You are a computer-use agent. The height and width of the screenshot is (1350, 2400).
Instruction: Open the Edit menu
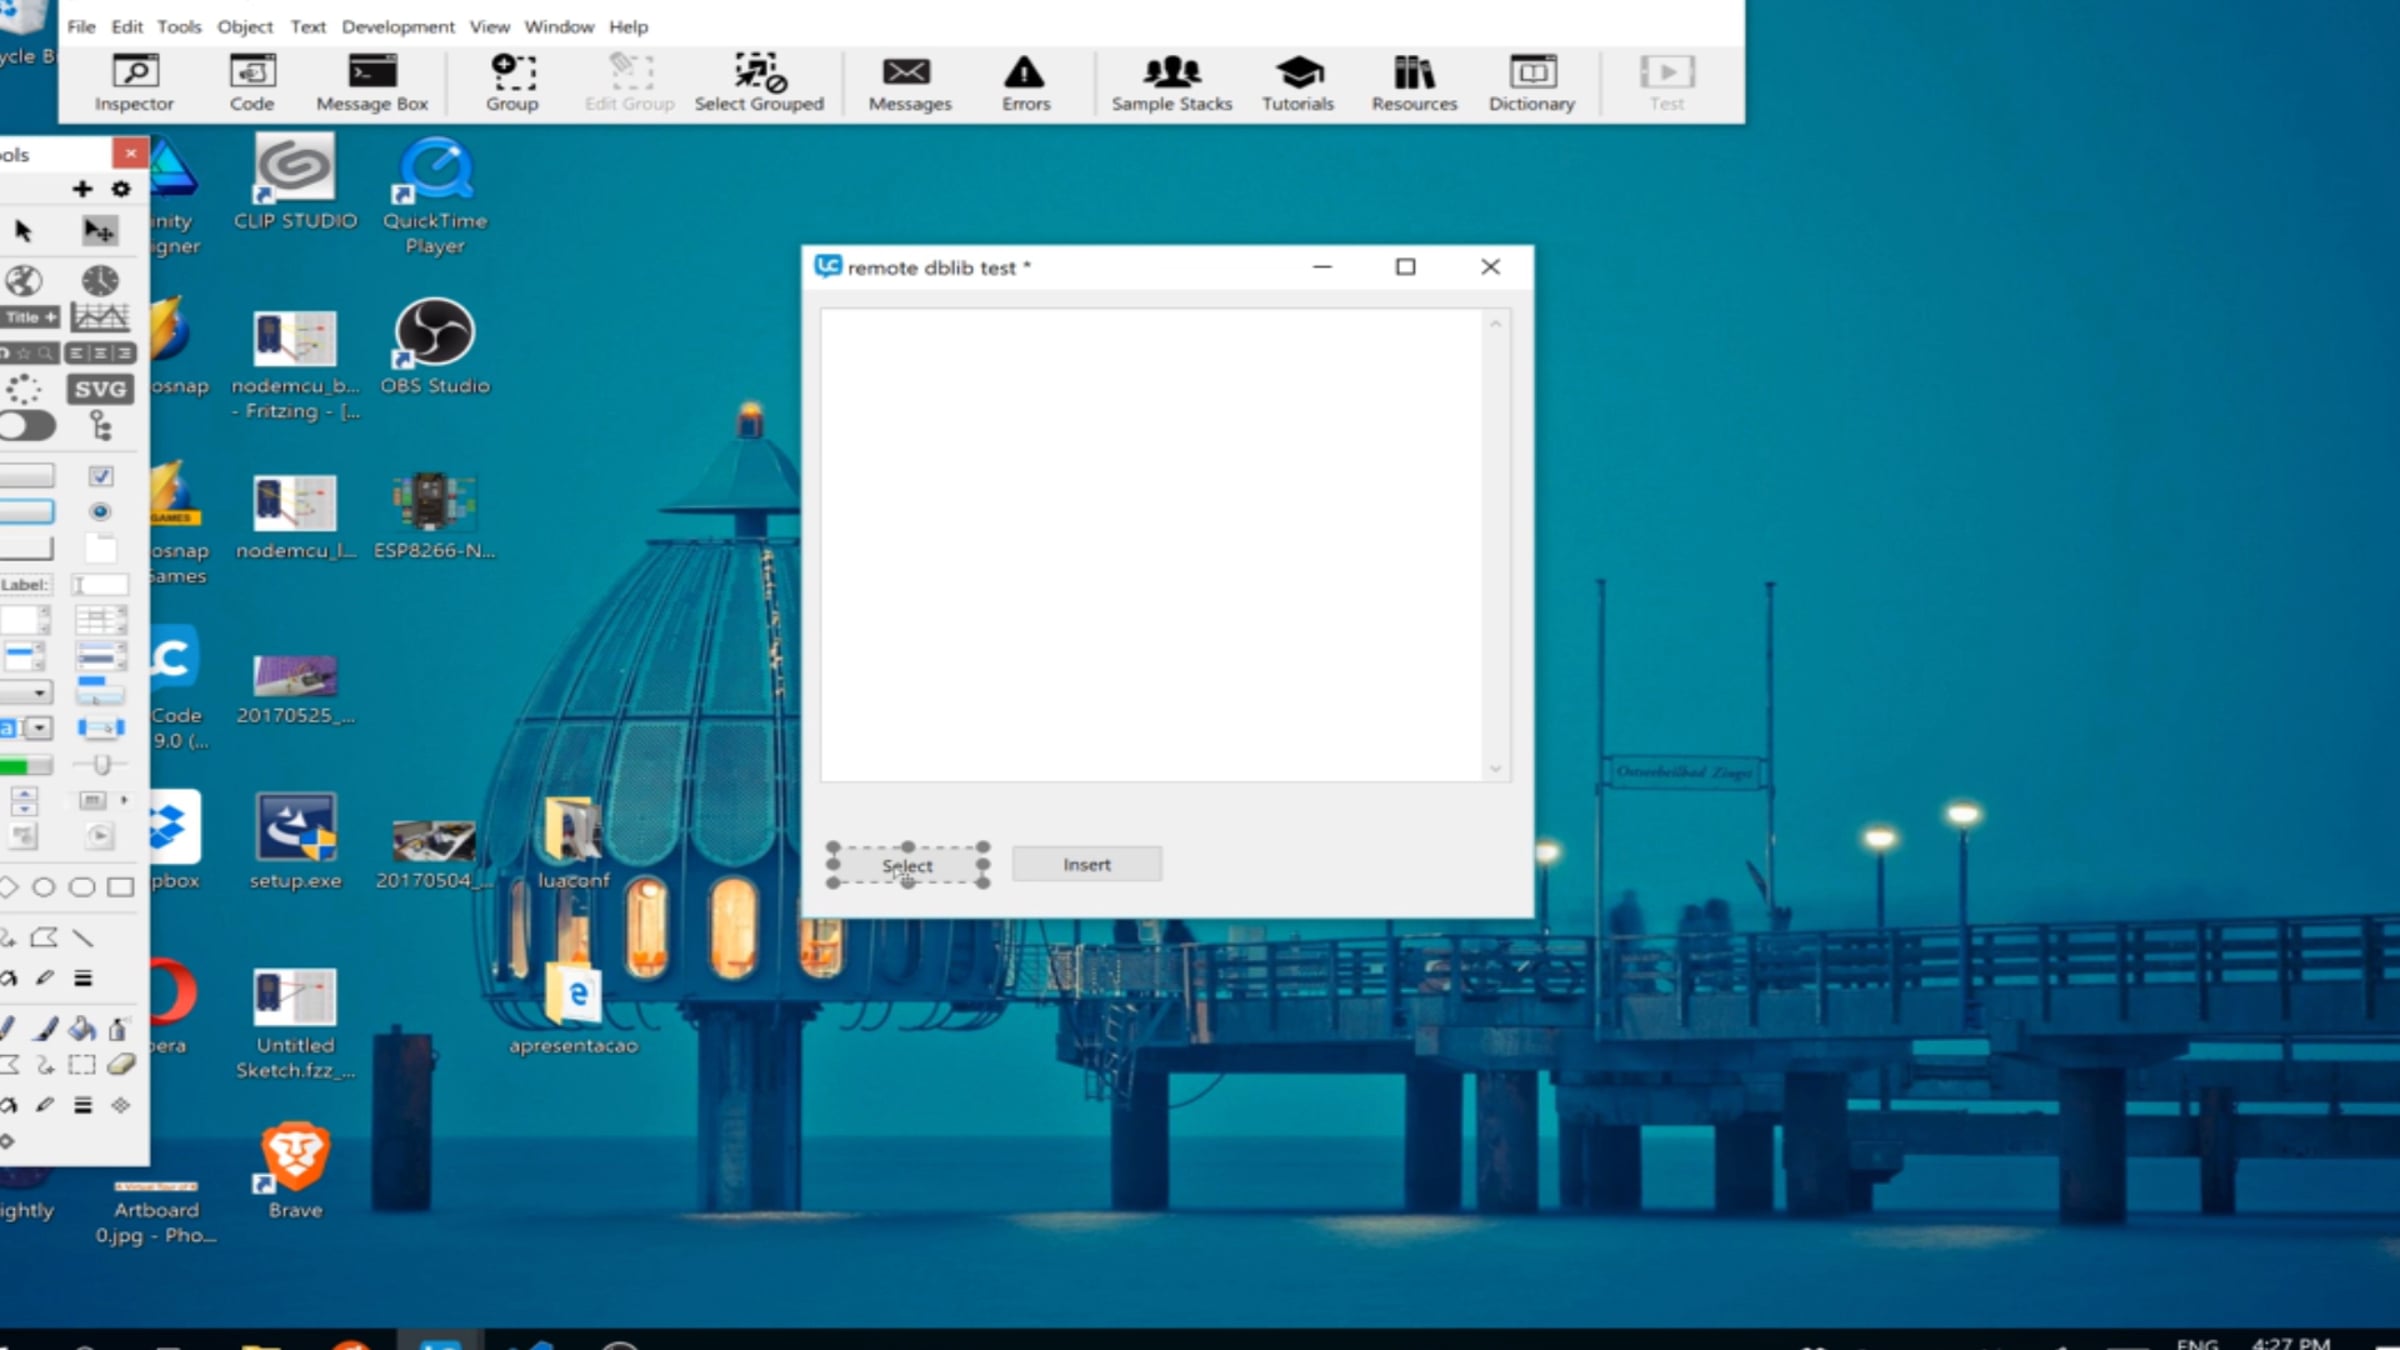pos(127,27)
